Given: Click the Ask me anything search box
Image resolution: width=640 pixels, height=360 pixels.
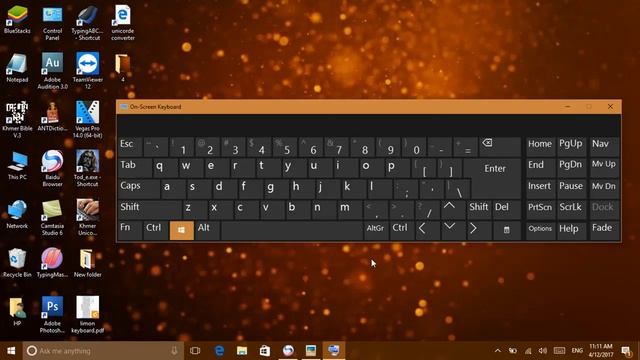Looking at the screenshot, I should click(x=103, y=351).
